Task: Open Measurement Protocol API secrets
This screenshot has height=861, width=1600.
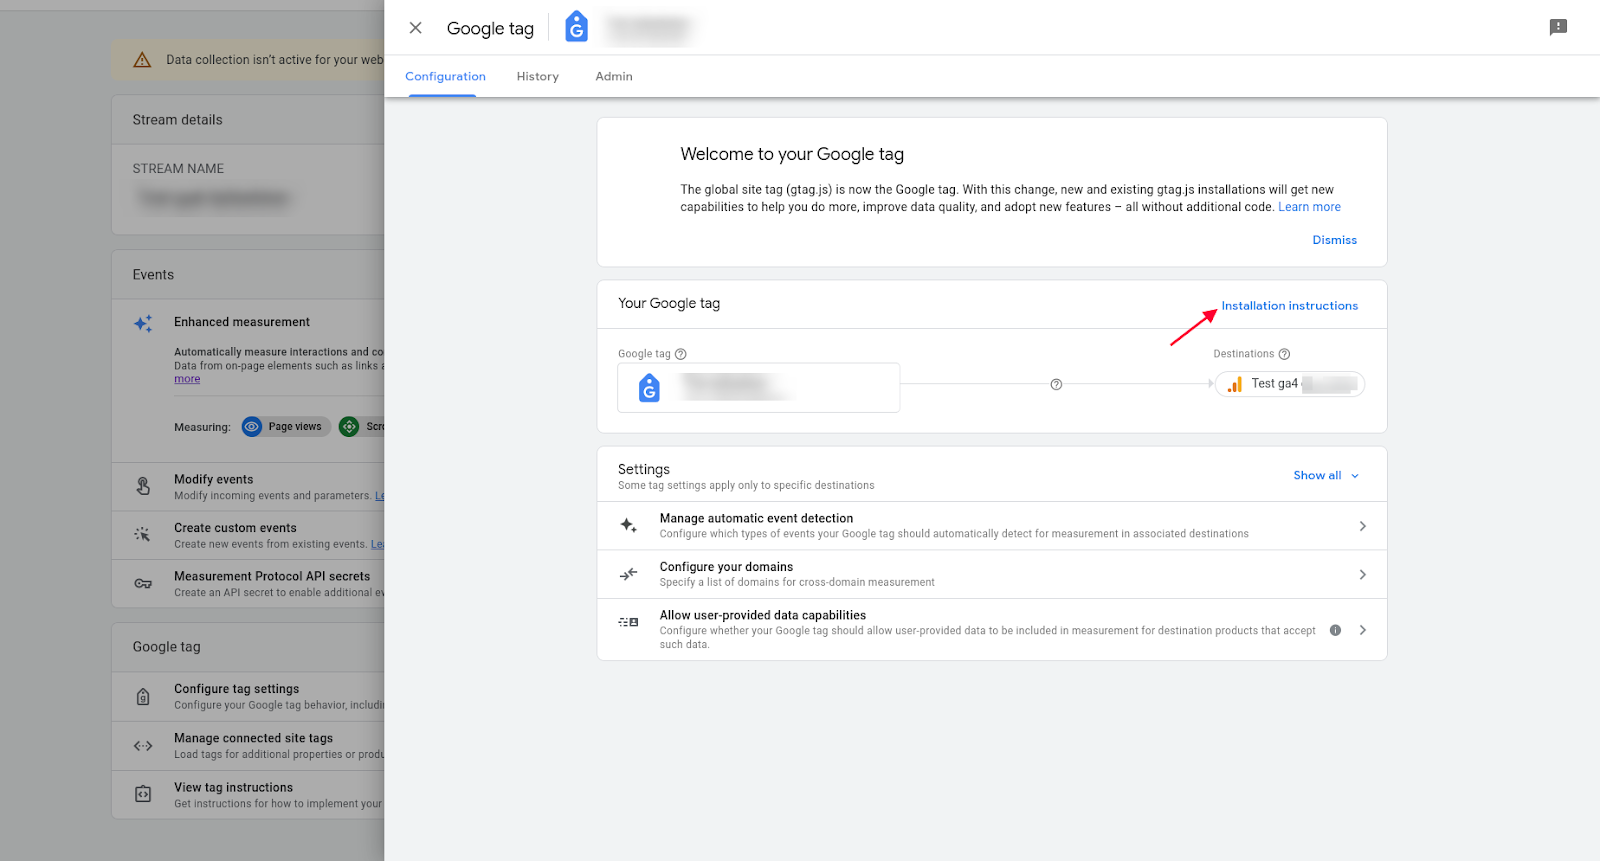Action: 248,584
